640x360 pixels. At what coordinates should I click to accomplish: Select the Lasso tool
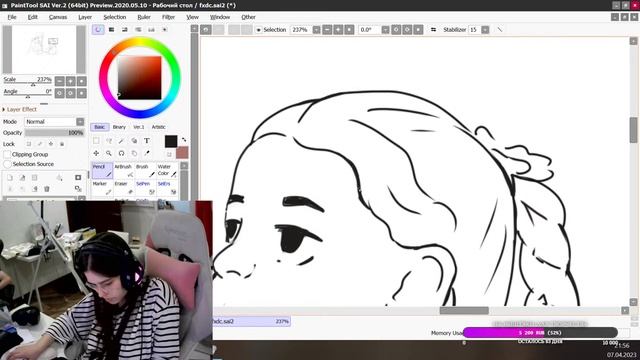click(x=109, y=141)
